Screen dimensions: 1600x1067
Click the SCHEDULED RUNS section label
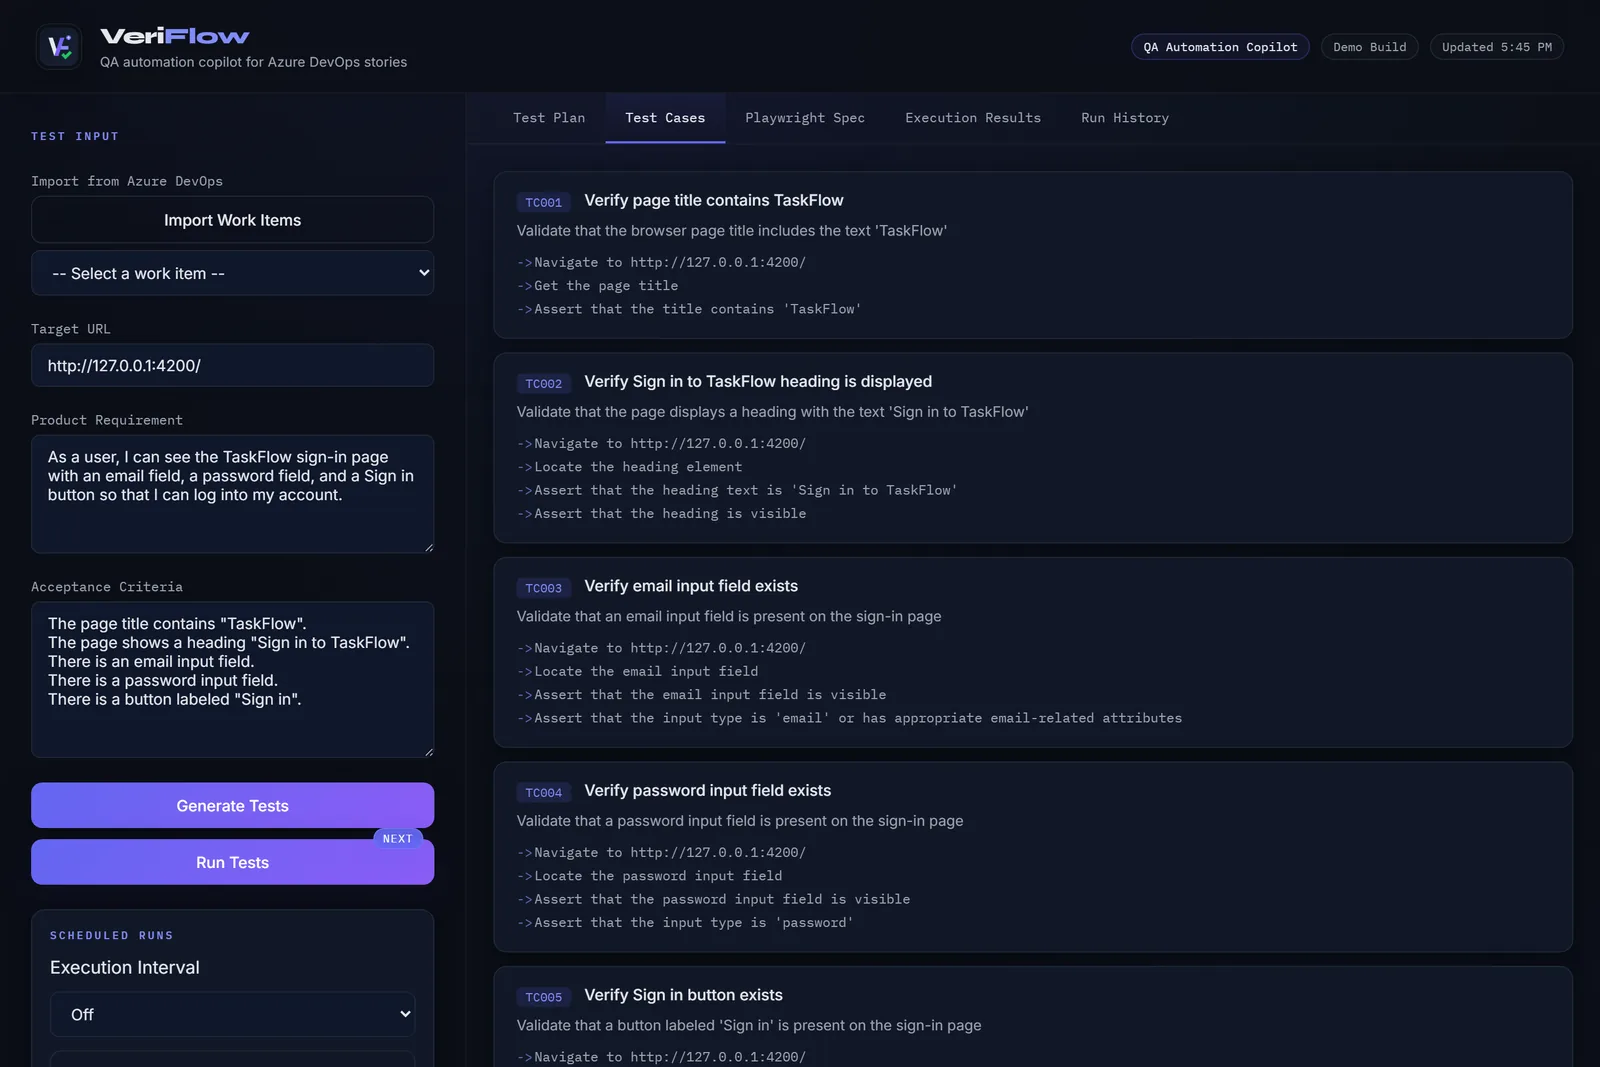112,936
